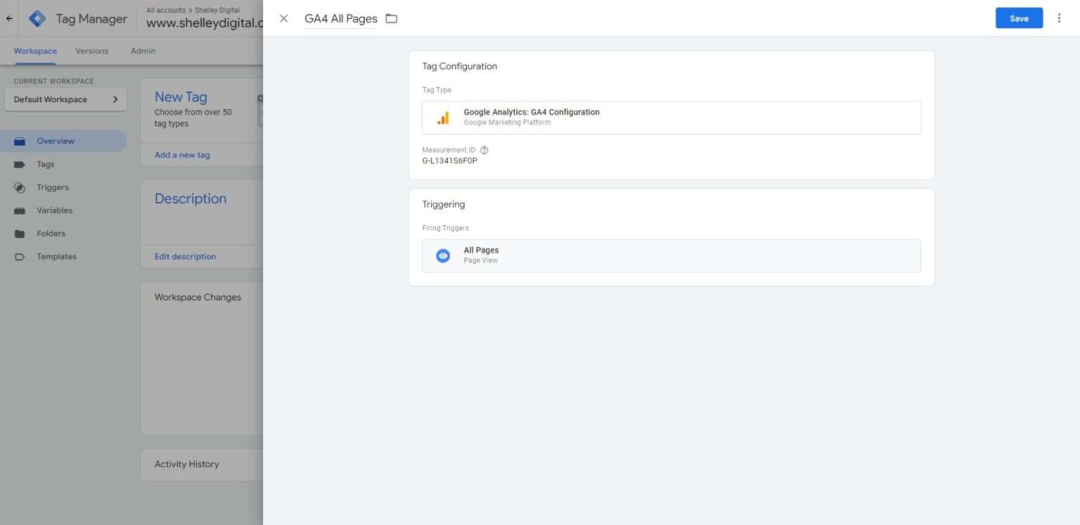The height and width of the screenshot is (525, 1080).
Task: Click the www.shelleydigital container name
Action: click(205, 23)
